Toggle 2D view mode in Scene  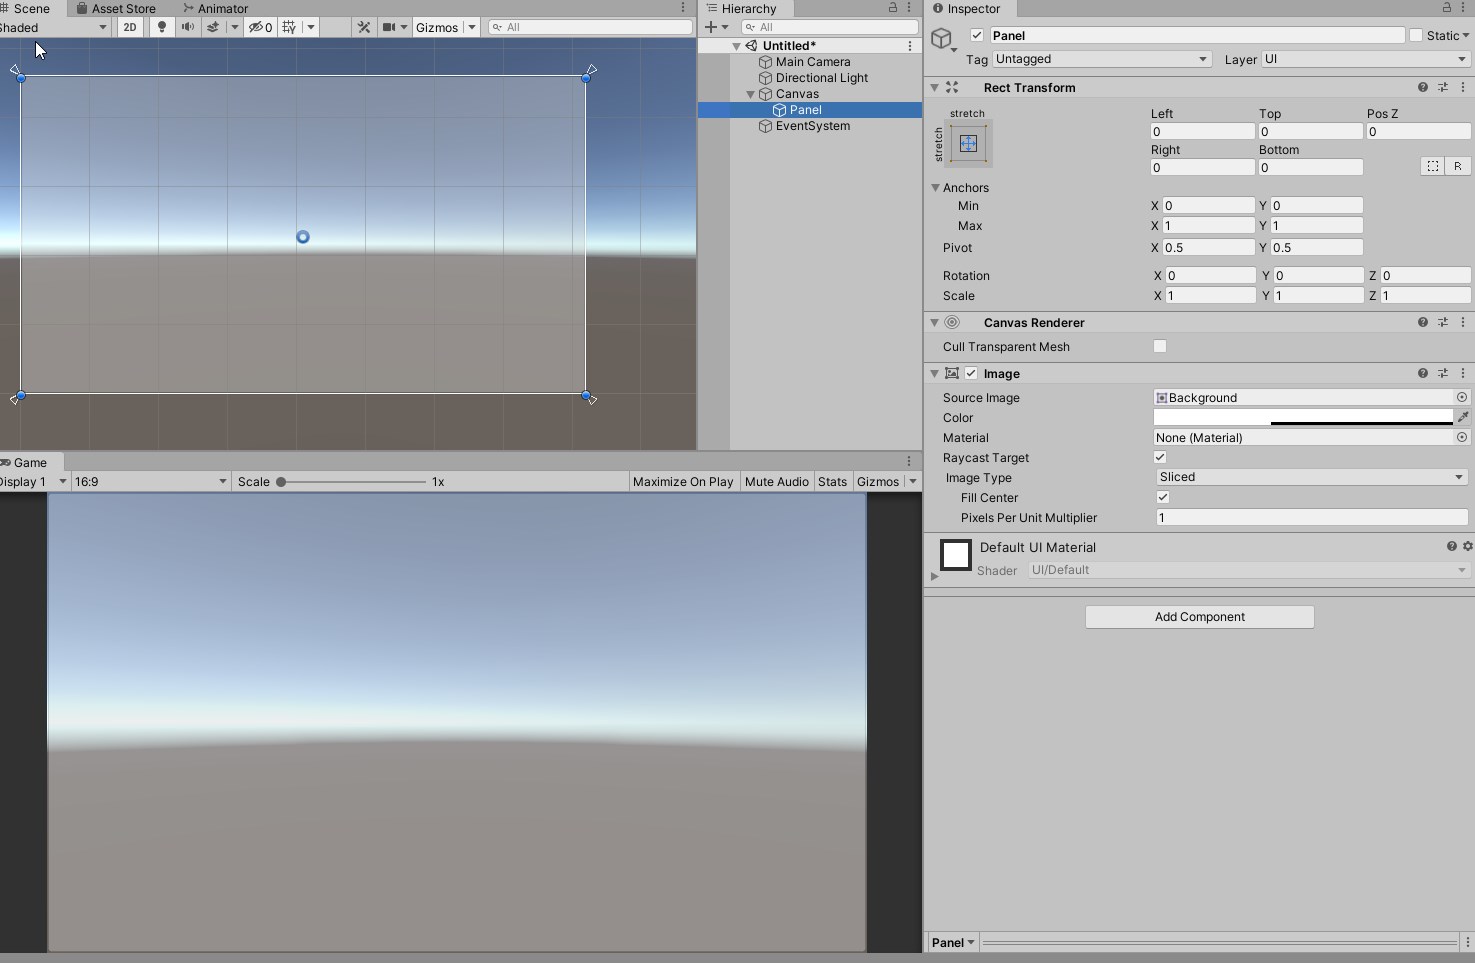click(130, 27)
